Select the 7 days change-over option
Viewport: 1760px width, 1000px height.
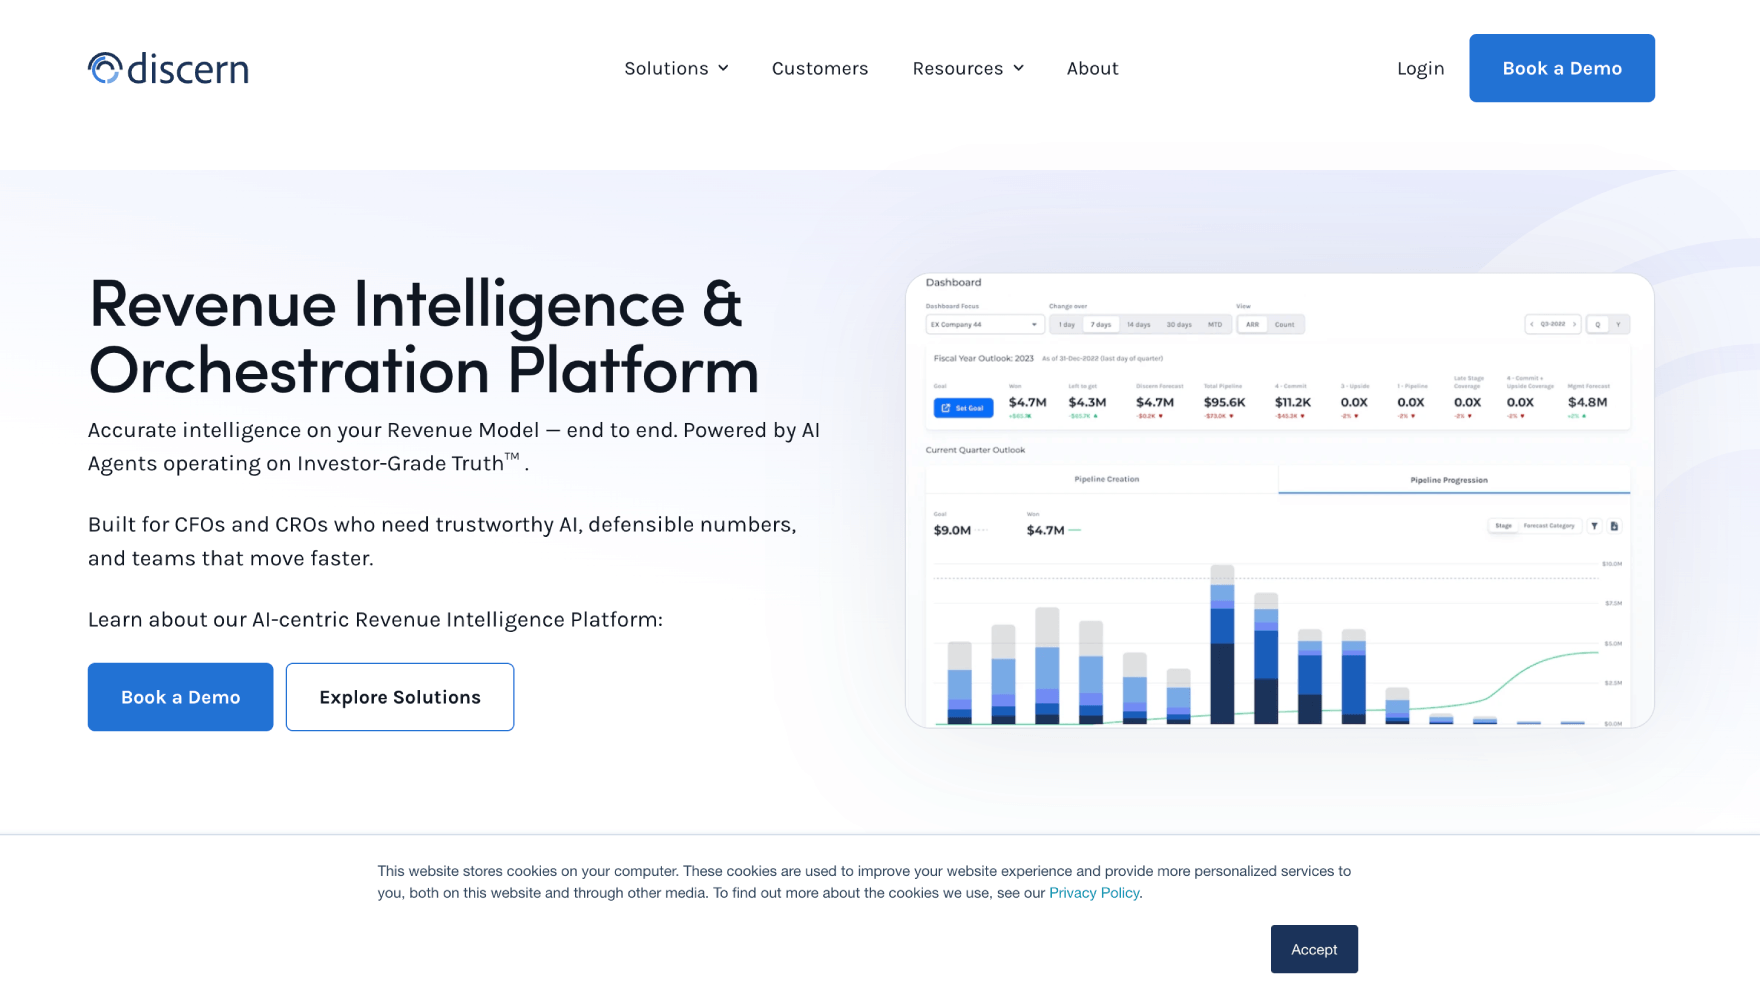(1100, 325)
